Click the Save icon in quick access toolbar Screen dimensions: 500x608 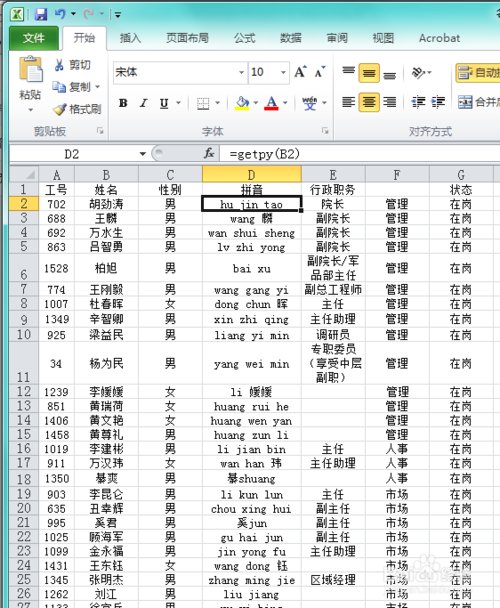pyautogui.click(x=40, y=14)
